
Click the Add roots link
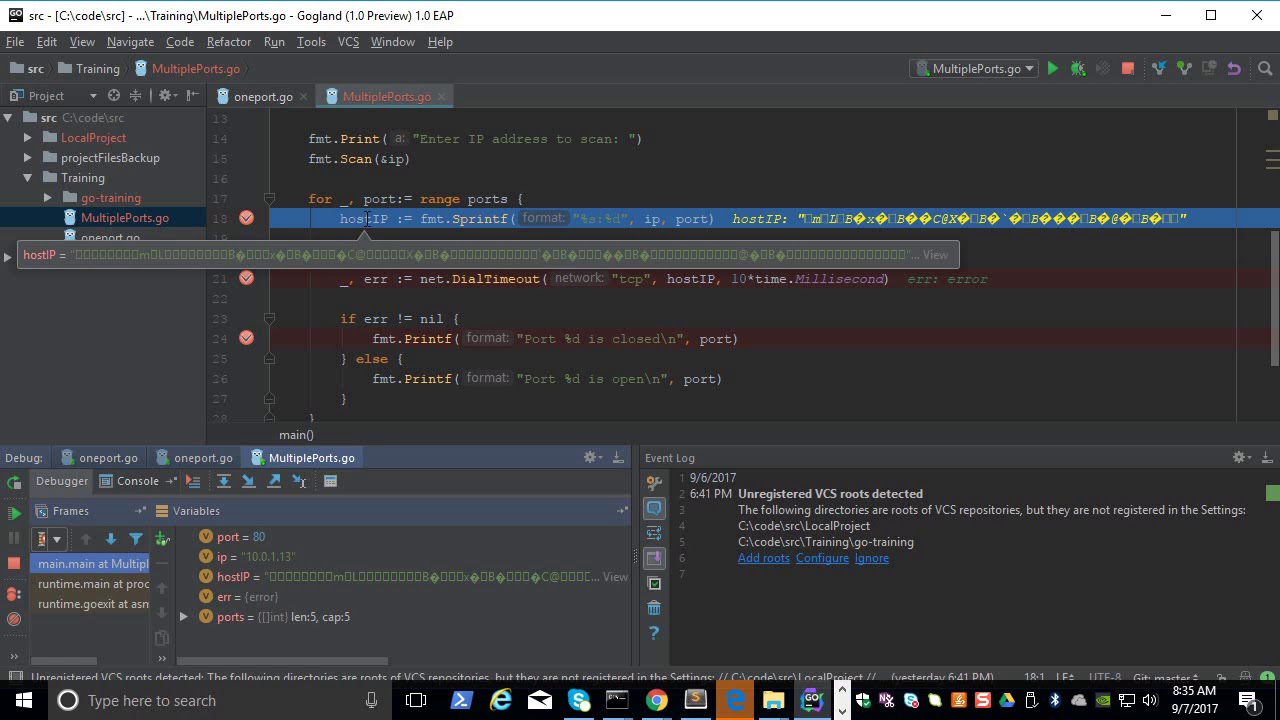pyautogui.click(x=764, y=558)
